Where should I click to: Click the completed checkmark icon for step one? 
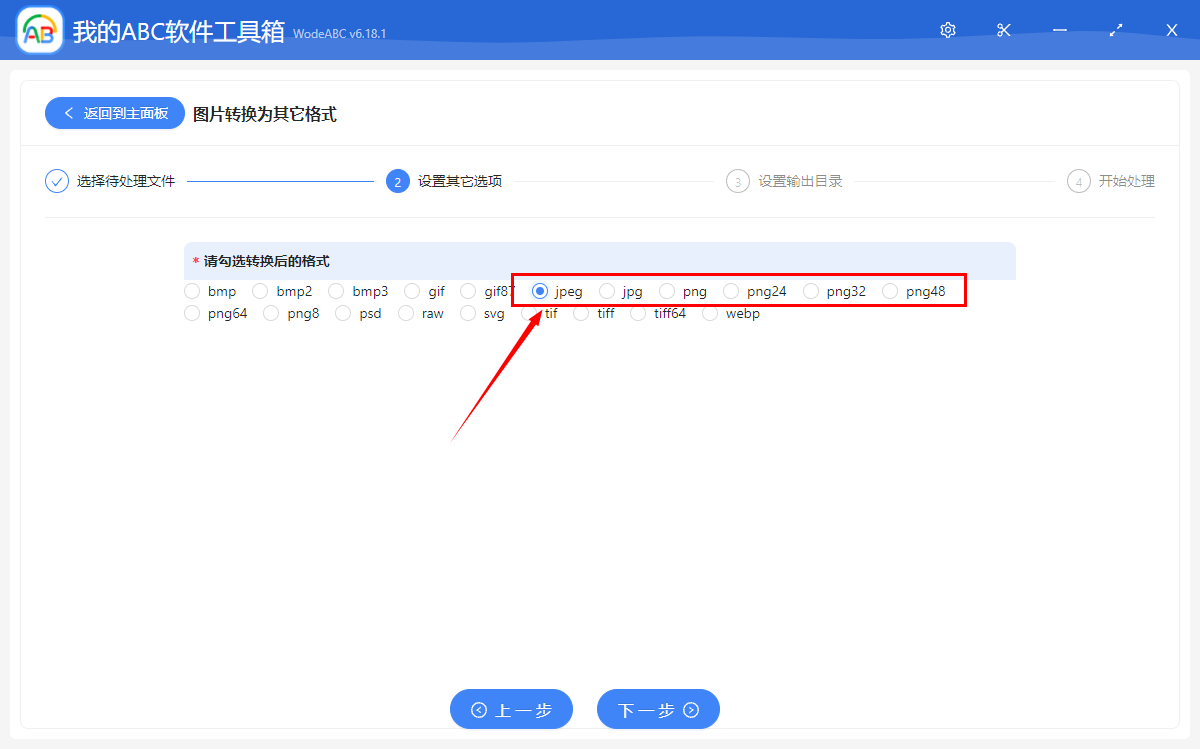[x=56, y=181]
